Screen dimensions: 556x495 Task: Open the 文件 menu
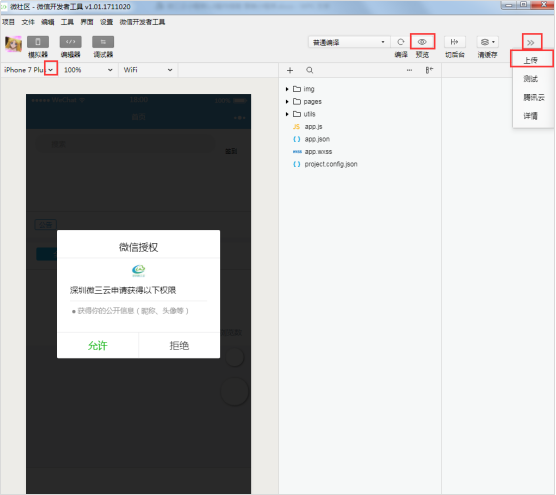coord(28,22)
